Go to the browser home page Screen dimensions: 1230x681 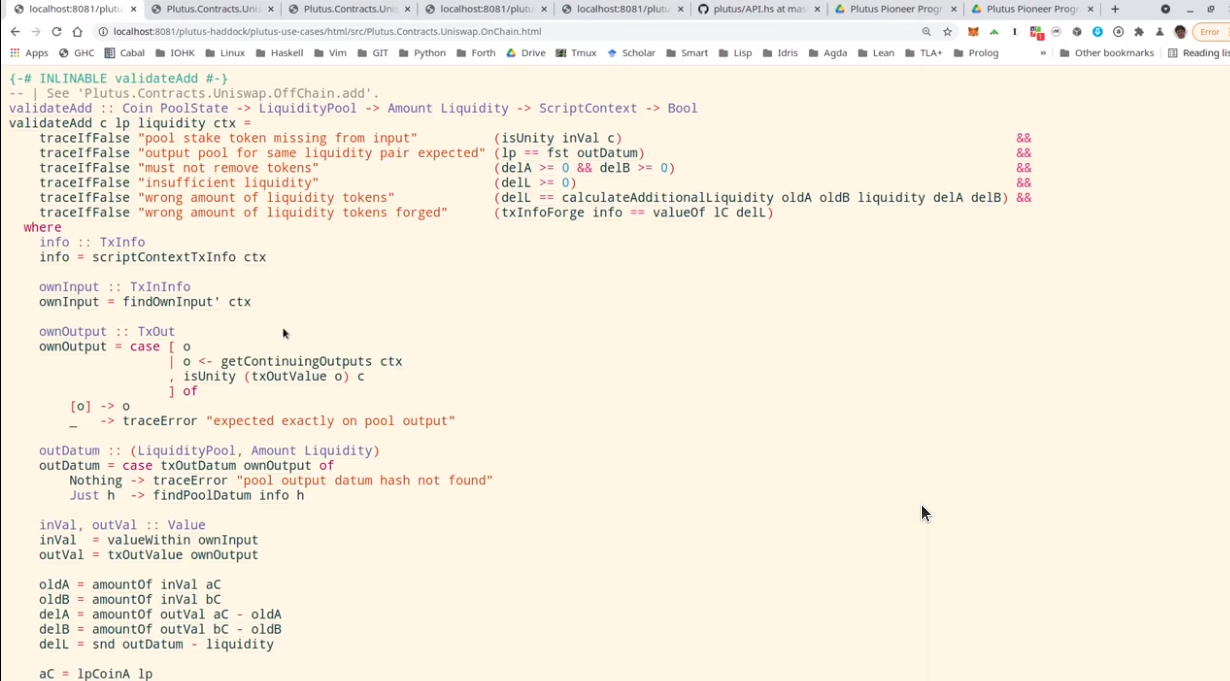(77, 32)
